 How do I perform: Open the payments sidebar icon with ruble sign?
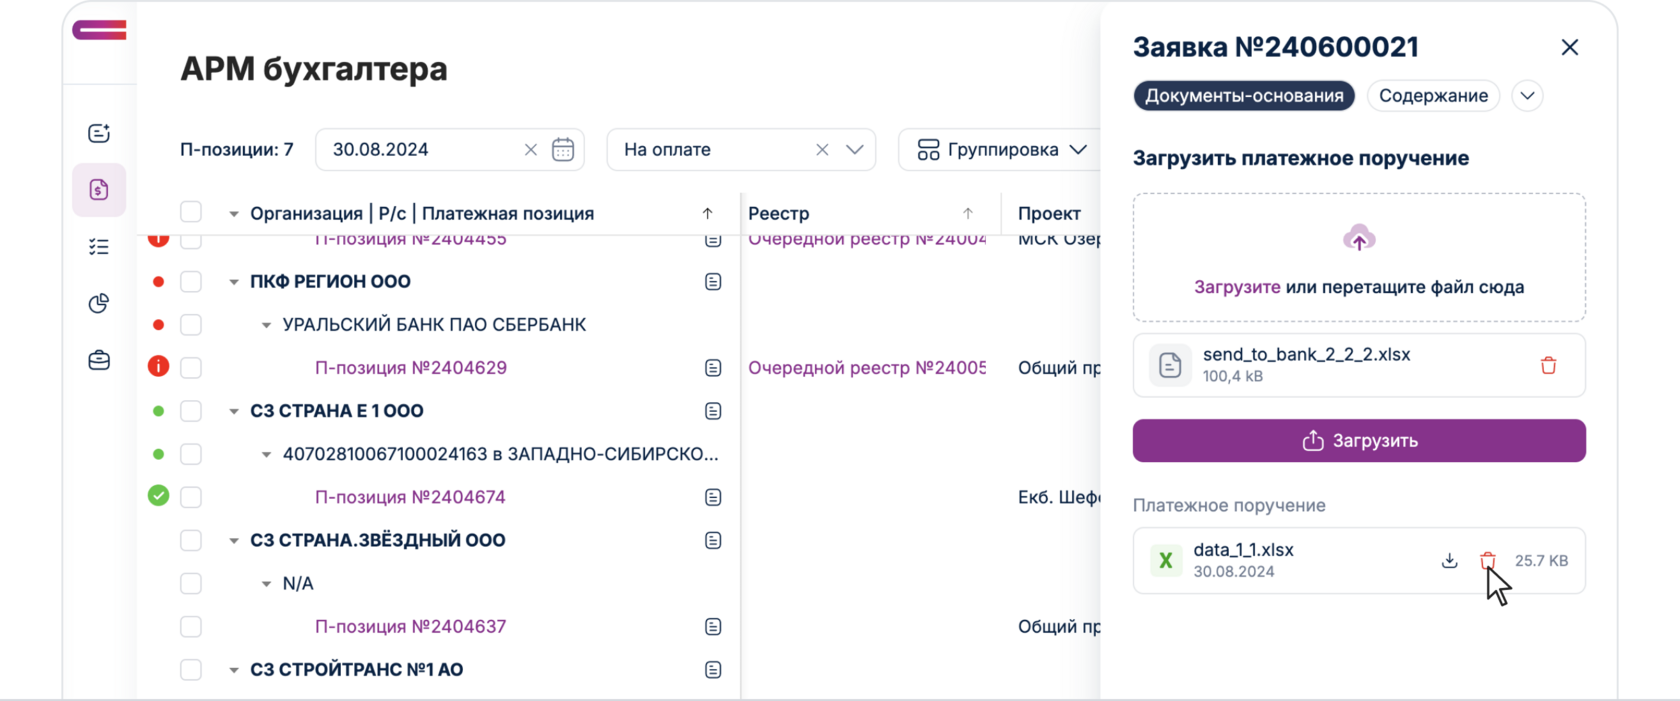click(99, 190)
